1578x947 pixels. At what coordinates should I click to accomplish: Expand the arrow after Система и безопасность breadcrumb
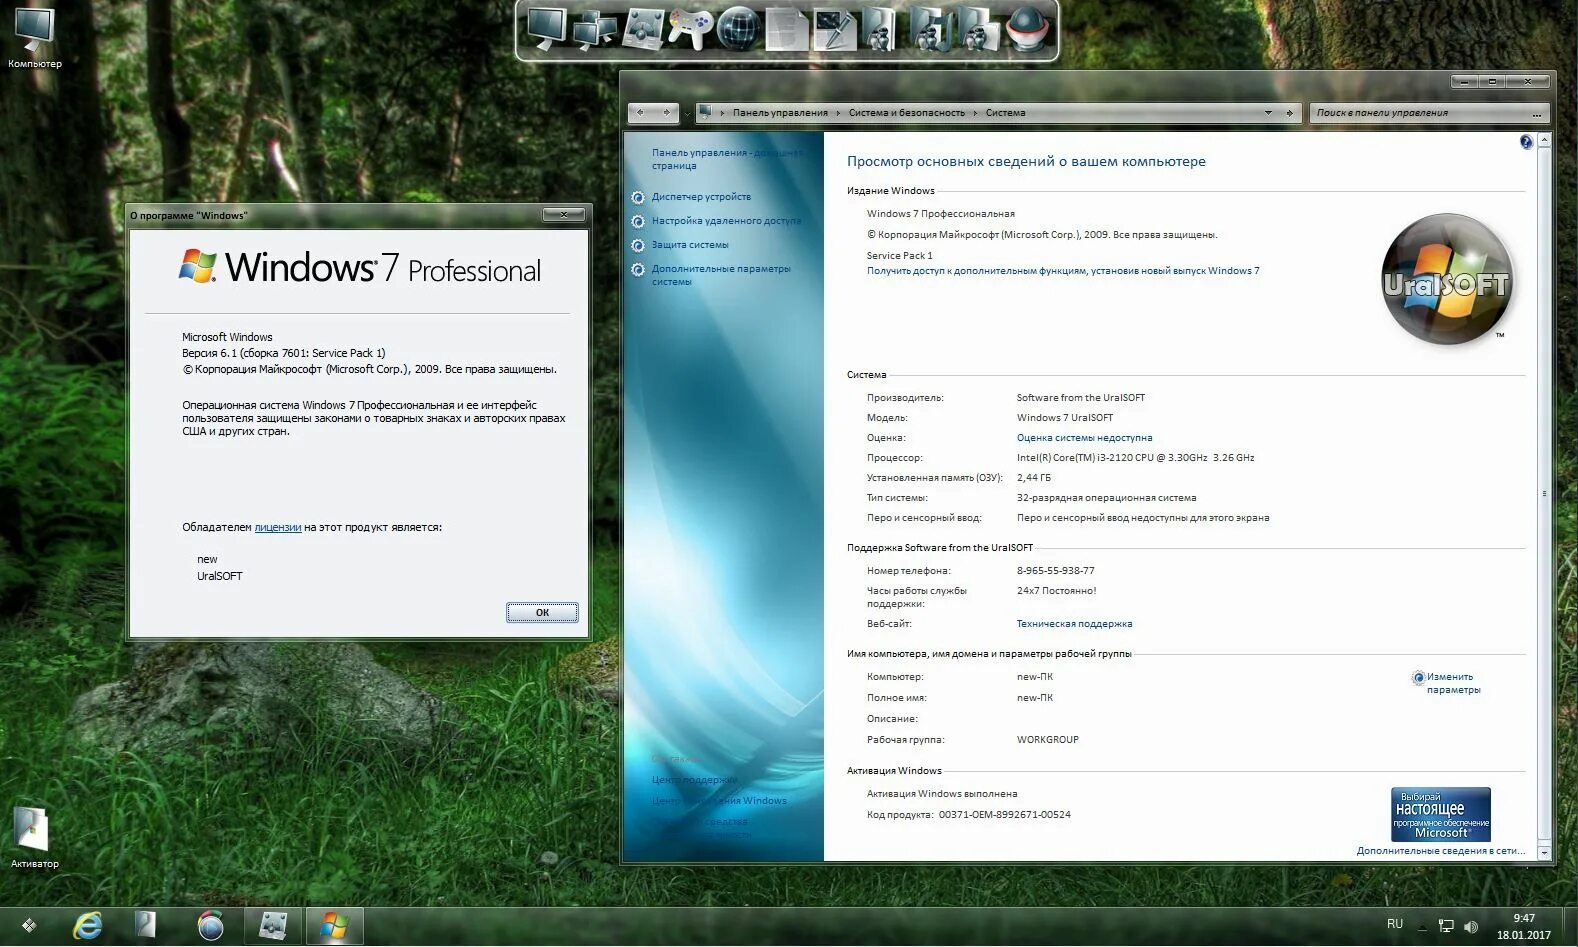pyautogui.click(x=975, y=113)
